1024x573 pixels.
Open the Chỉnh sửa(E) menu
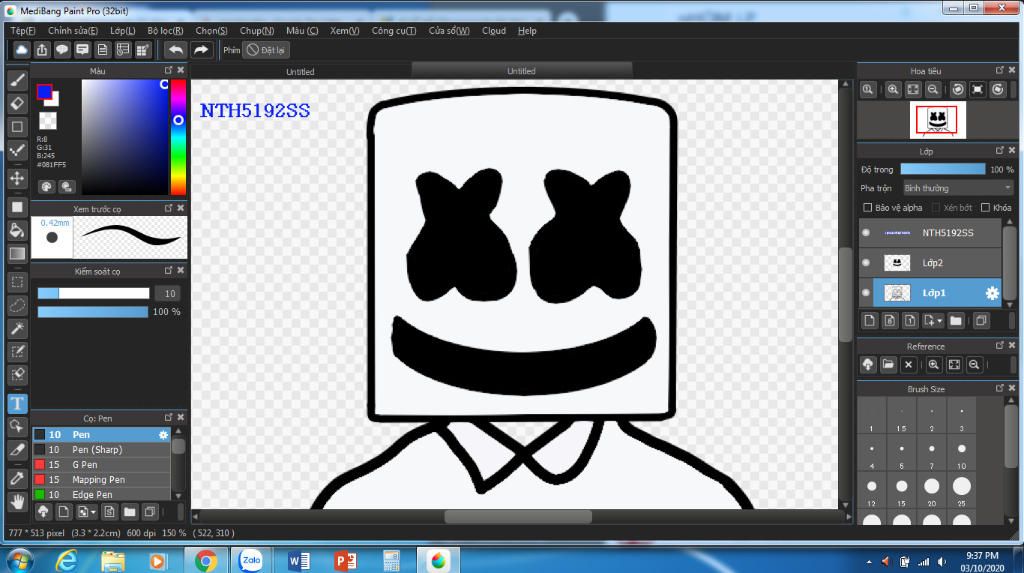coord(72,31)
